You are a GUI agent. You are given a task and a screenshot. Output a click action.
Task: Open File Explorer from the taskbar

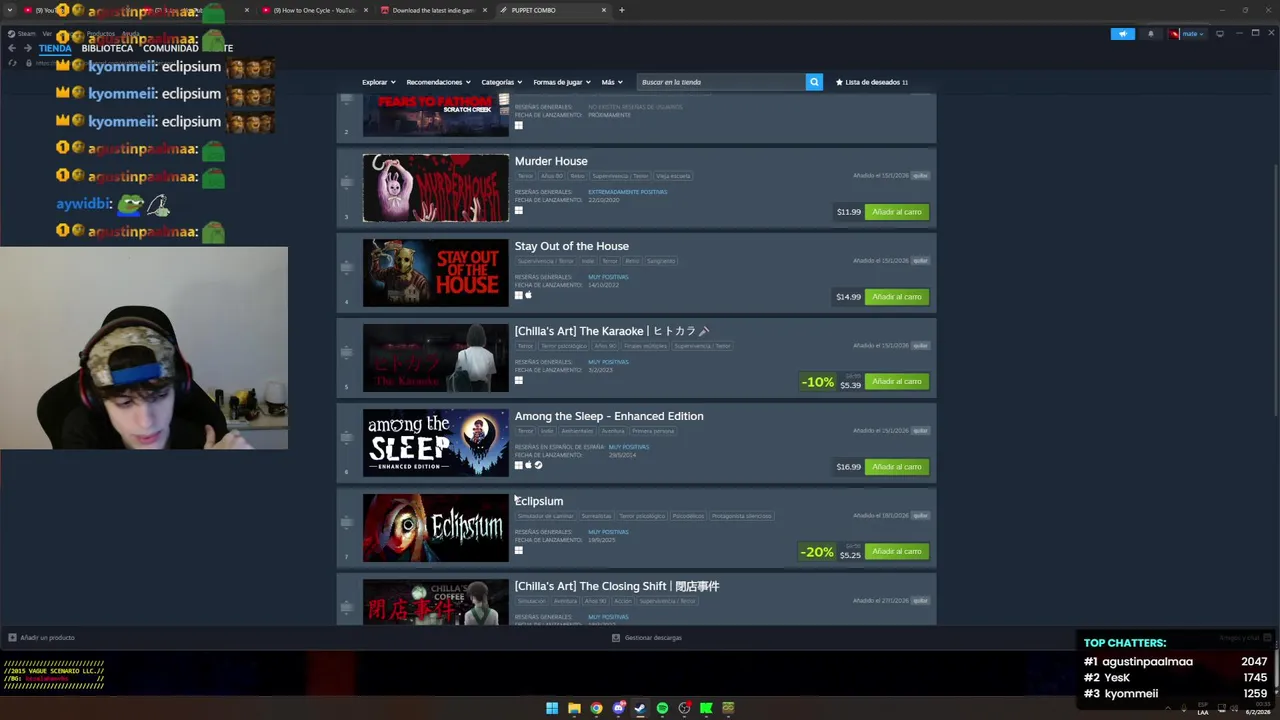point(574,708)
